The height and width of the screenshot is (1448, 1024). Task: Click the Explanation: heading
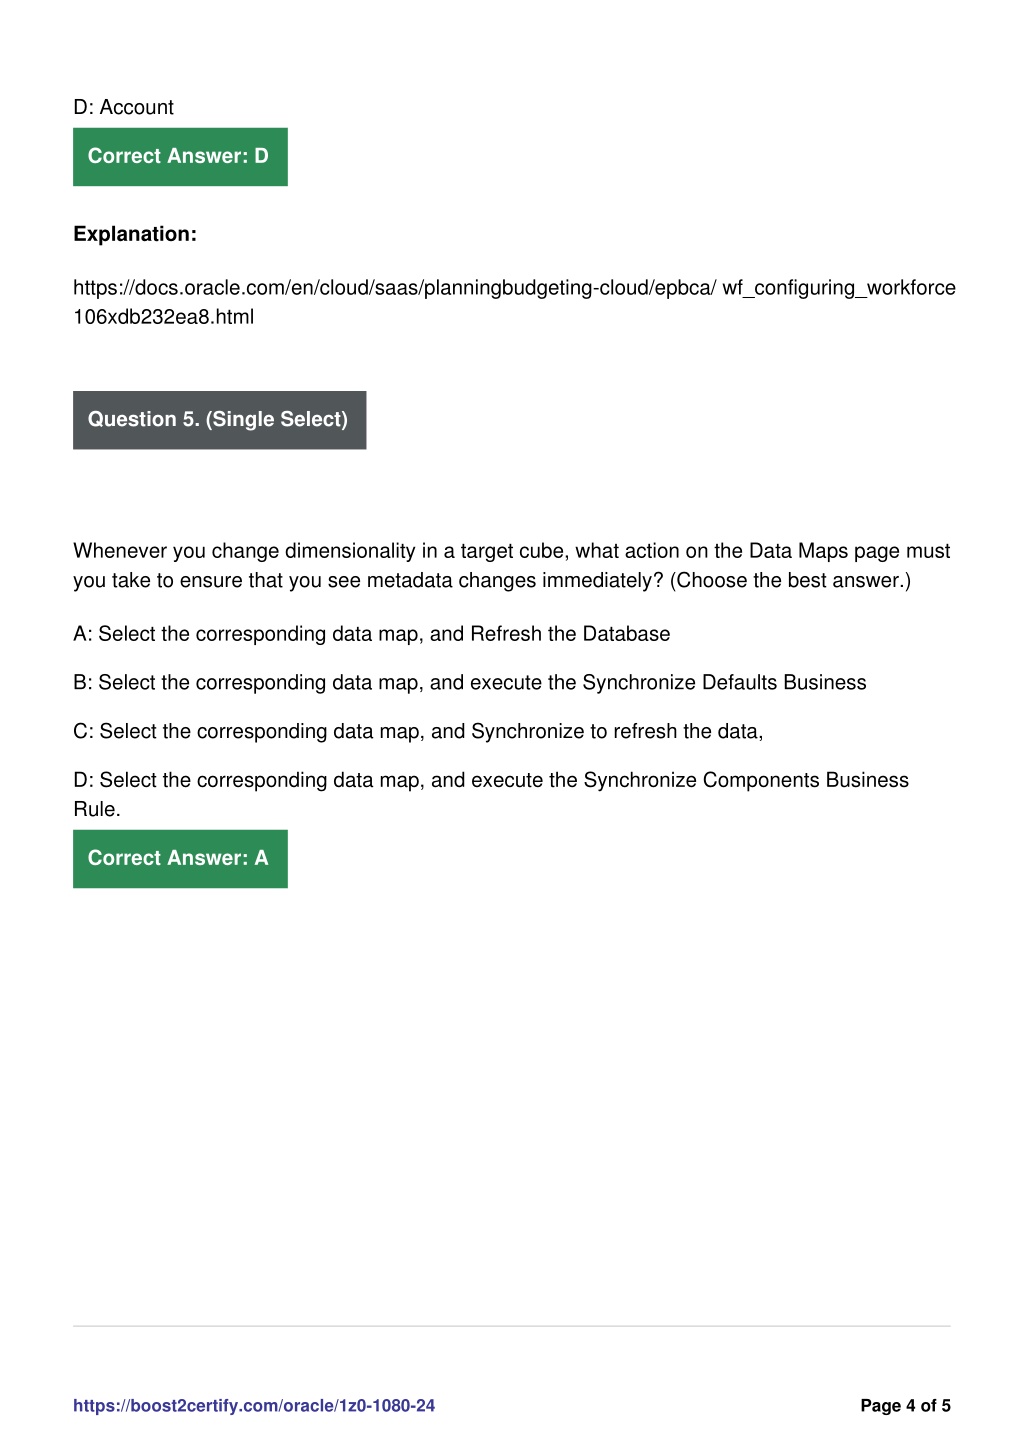click(135, 234)
